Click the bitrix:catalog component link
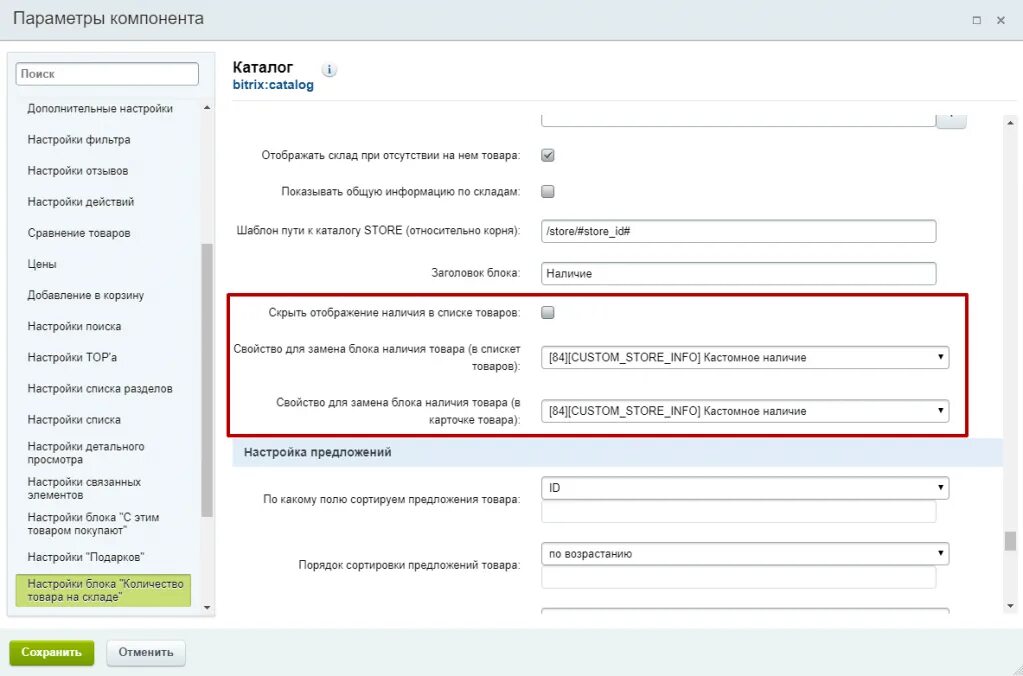 (273, 85)
